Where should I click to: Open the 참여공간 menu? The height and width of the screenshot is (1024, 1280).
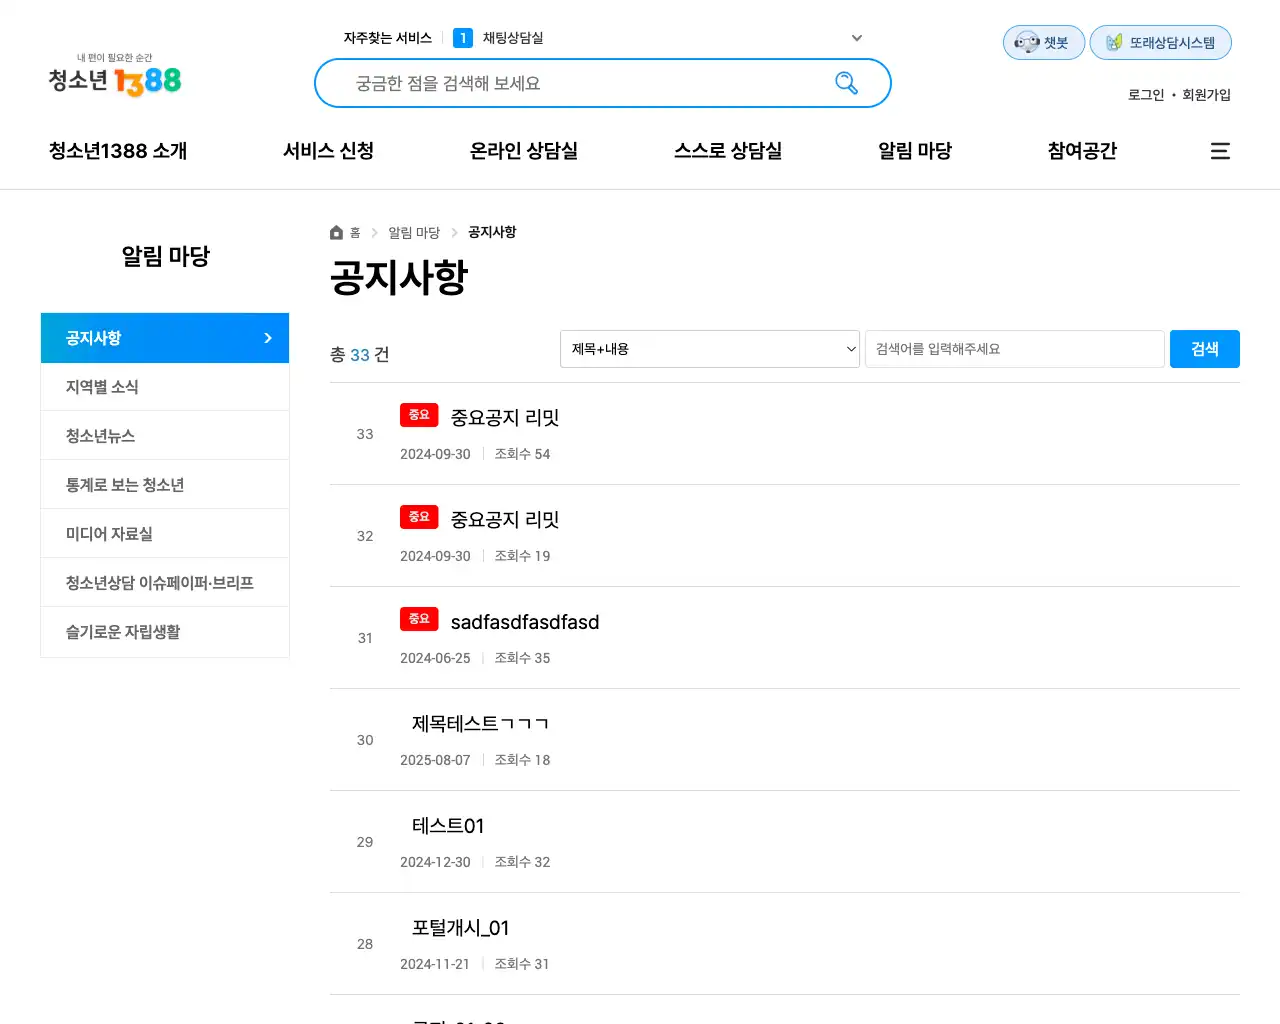[x=1082, y=151]
